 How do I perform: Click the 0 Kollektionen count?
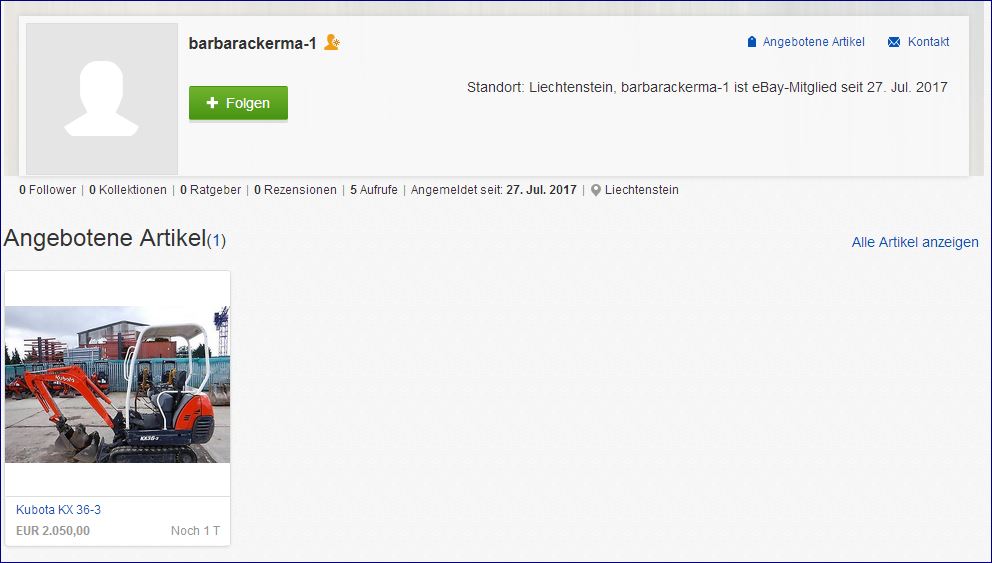128,190
